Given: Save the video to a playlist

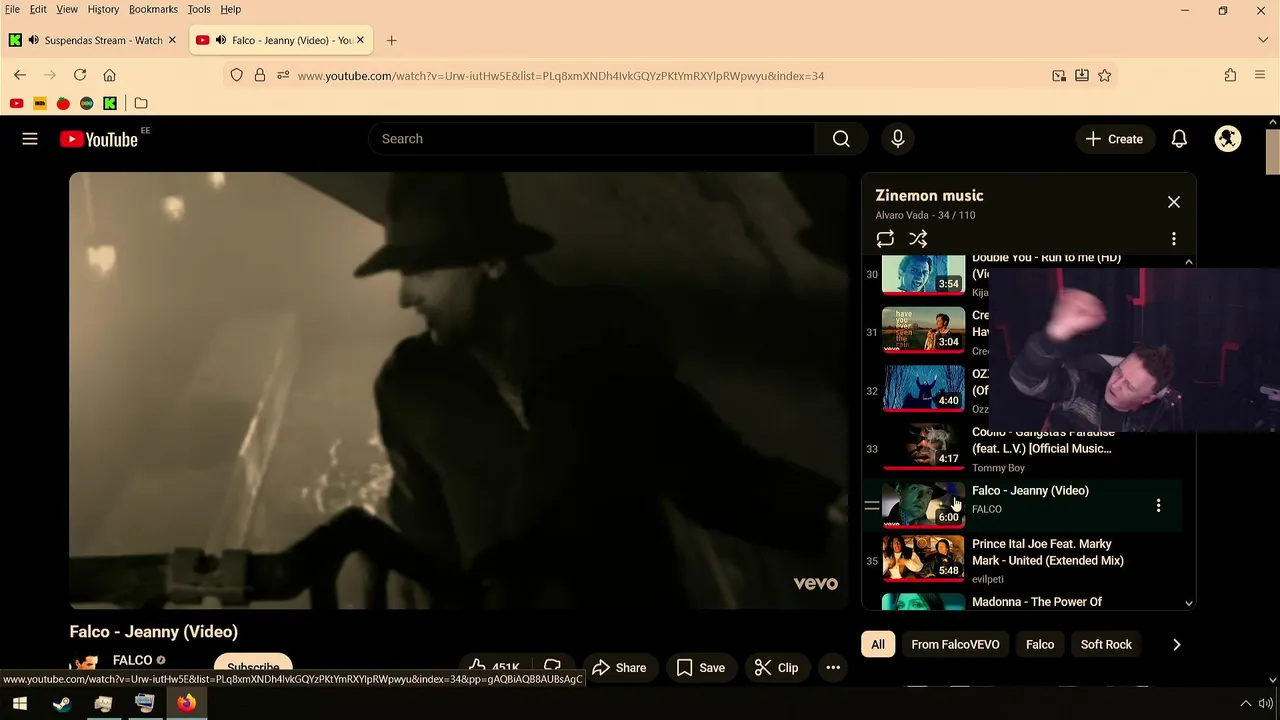Looking at the screenshot, I should (x=700, y=668).
